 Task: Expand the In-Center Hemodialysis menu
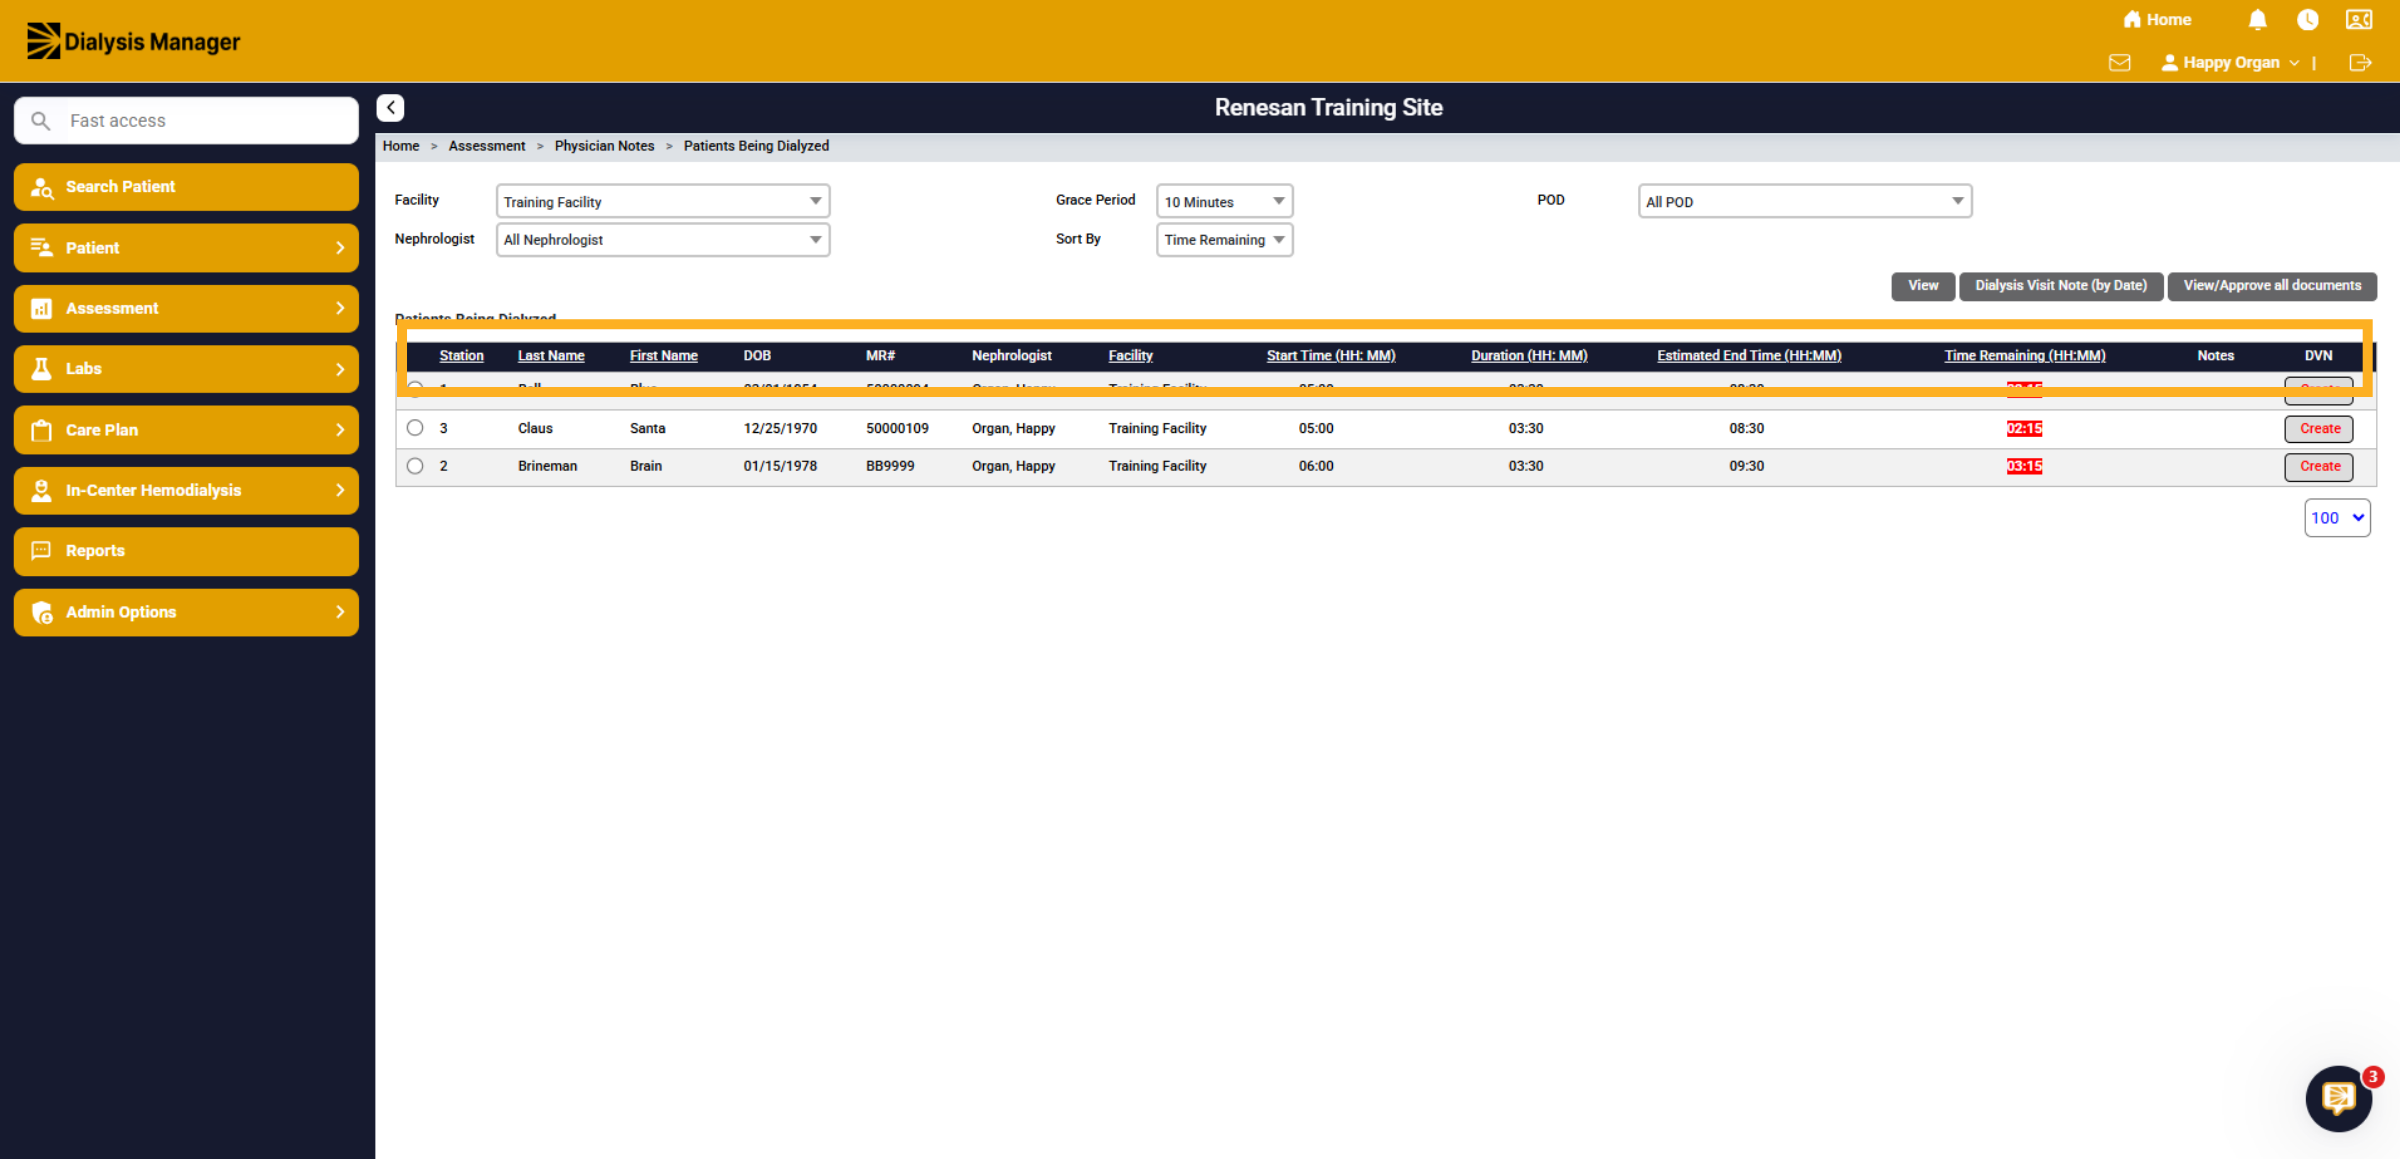pos(186,490)
